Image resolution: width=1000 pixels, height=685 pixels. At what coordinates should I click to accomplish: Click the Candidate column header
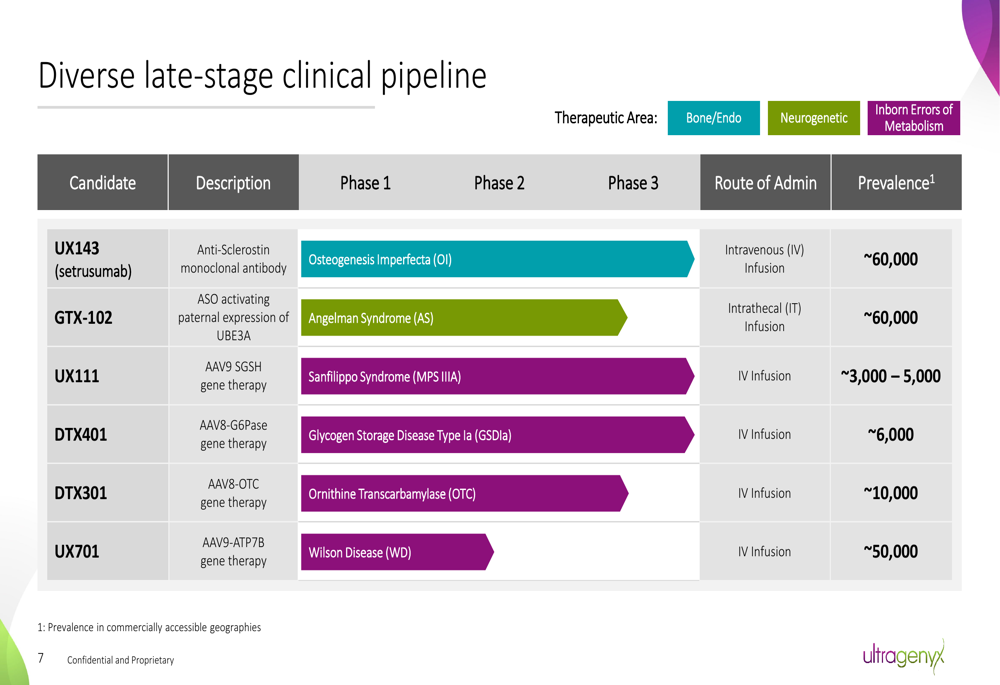(x=103, y=182)
